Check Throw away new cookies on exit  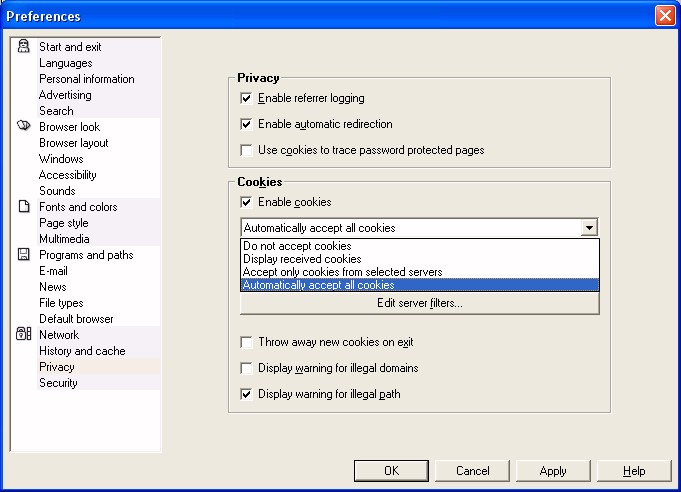click(246, 342)
